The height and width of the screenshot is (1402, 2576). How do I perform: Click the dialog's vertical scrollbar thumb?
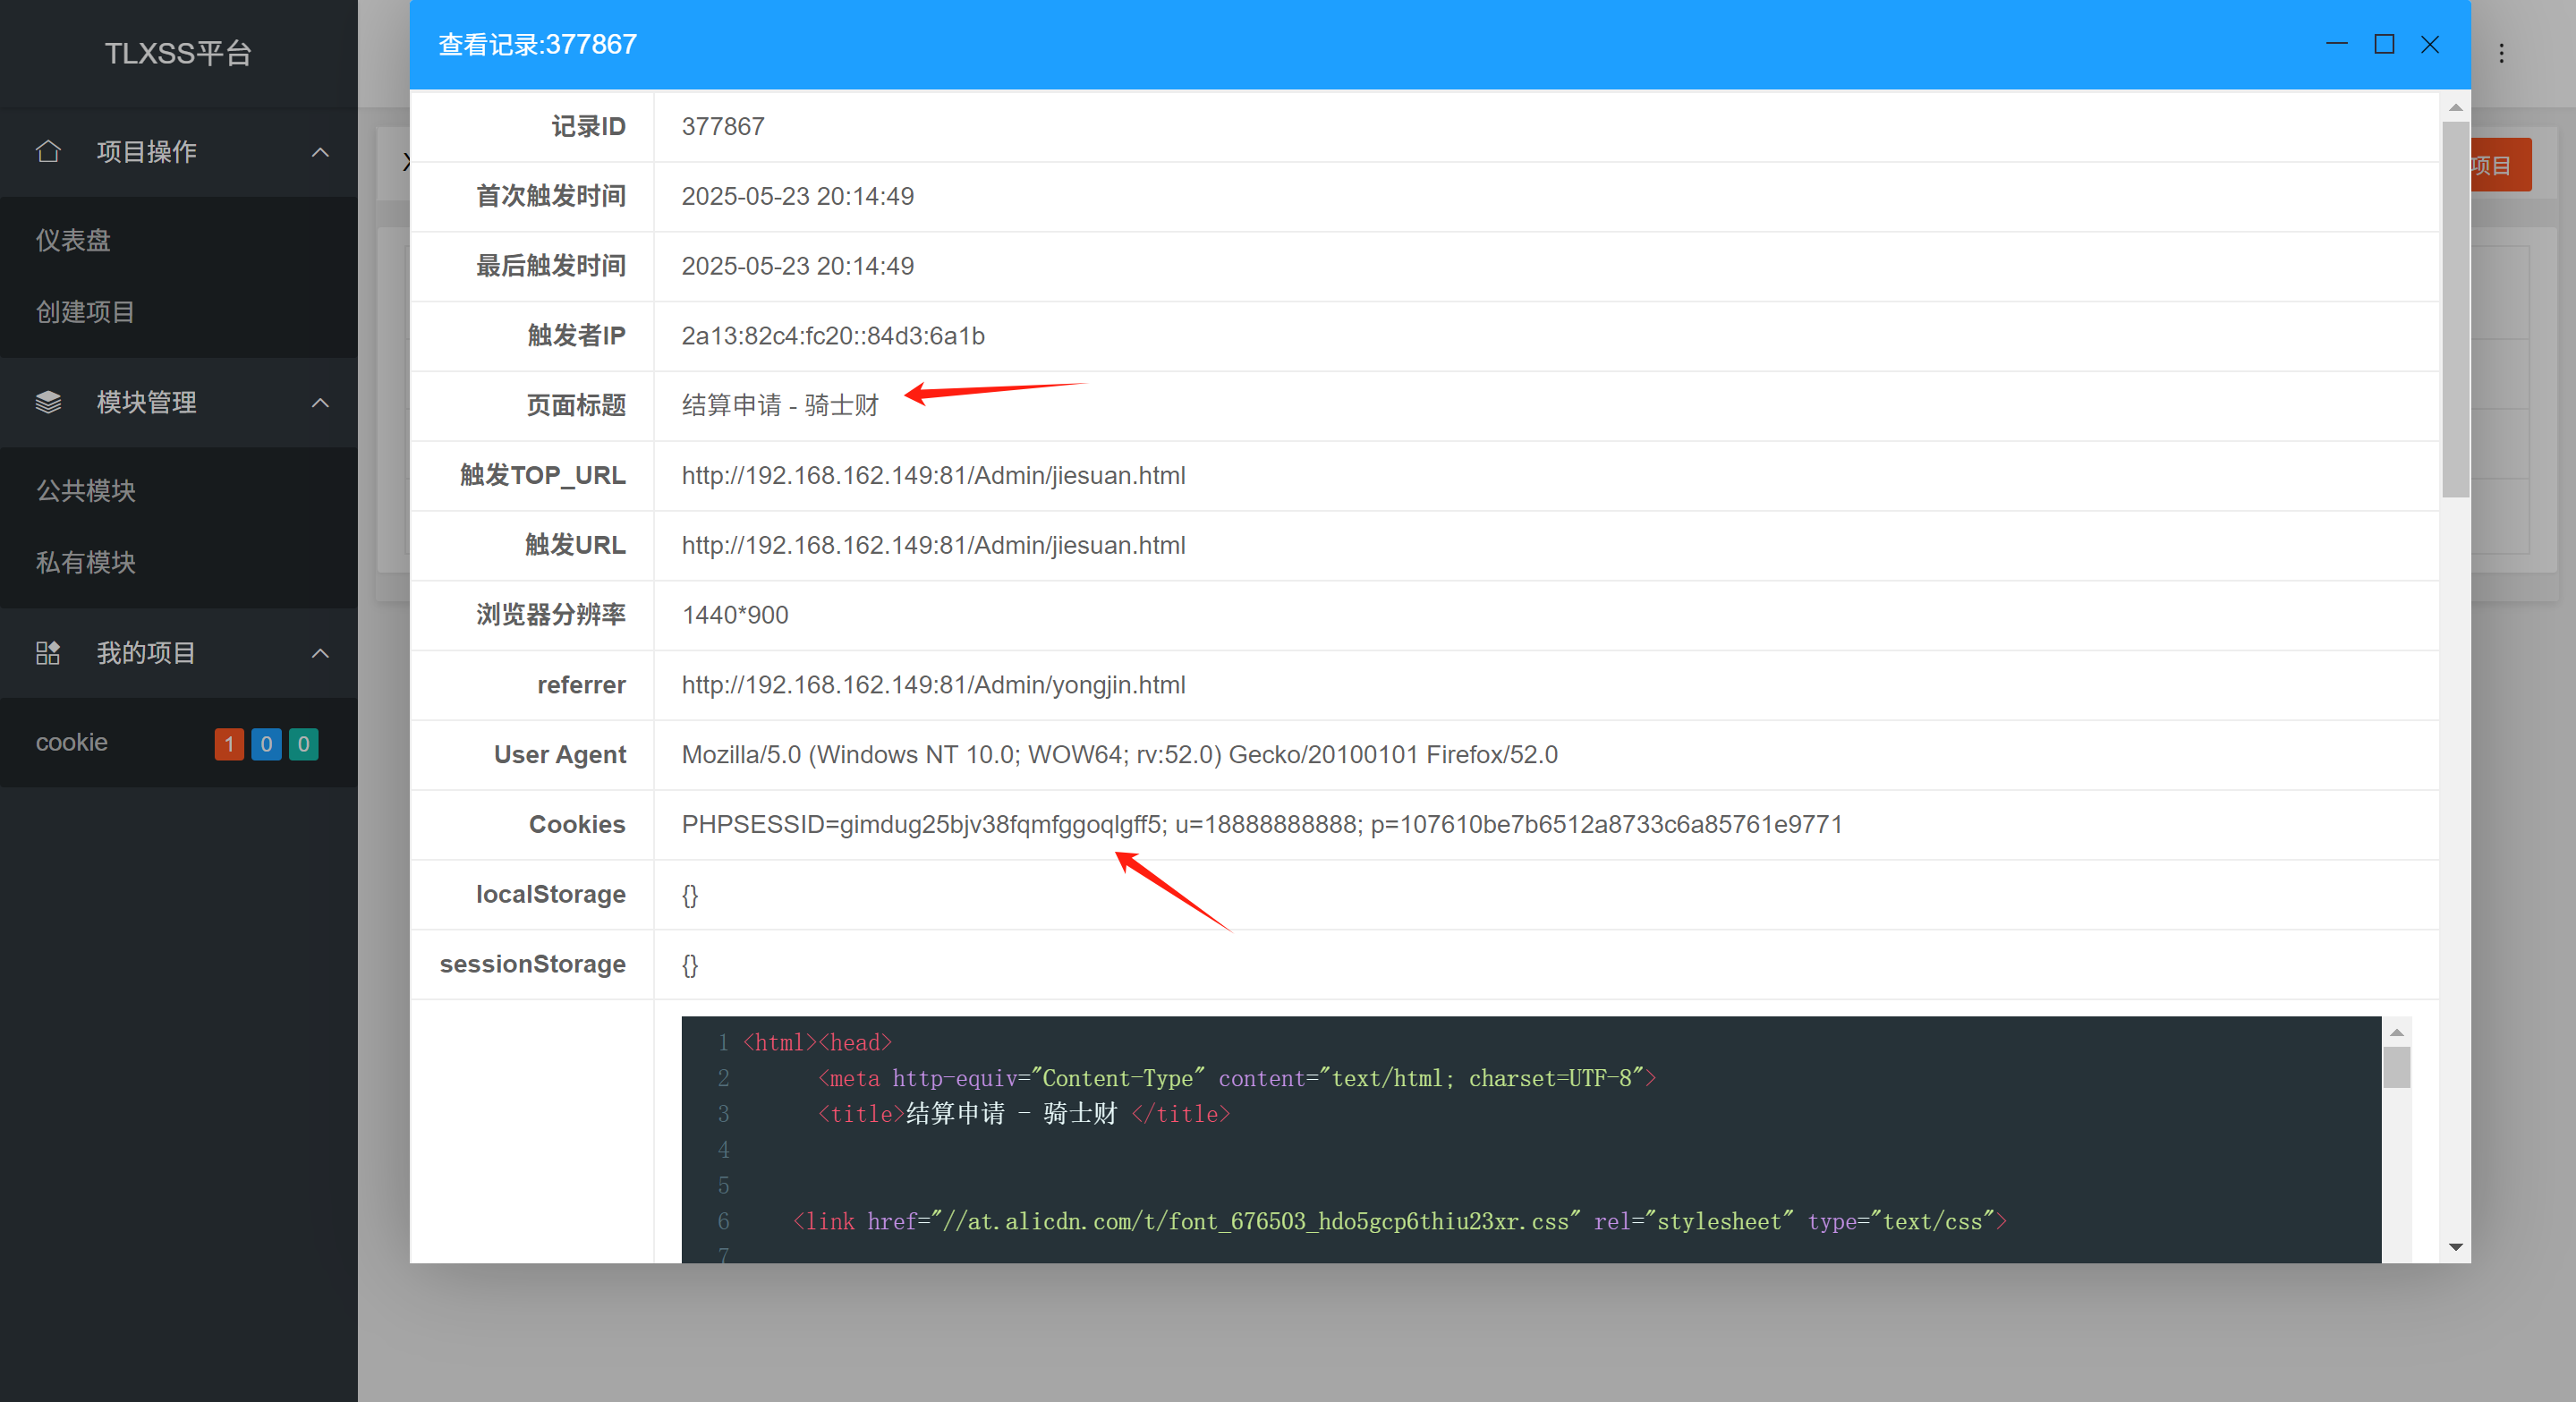2455,310
